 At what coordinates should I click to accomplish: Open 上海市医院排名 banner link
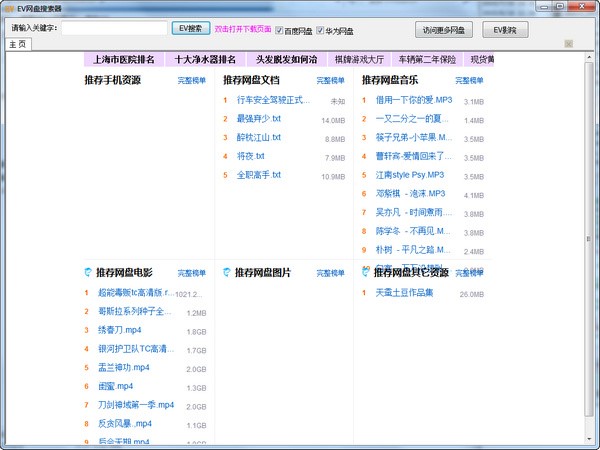(x=124, y=59)
